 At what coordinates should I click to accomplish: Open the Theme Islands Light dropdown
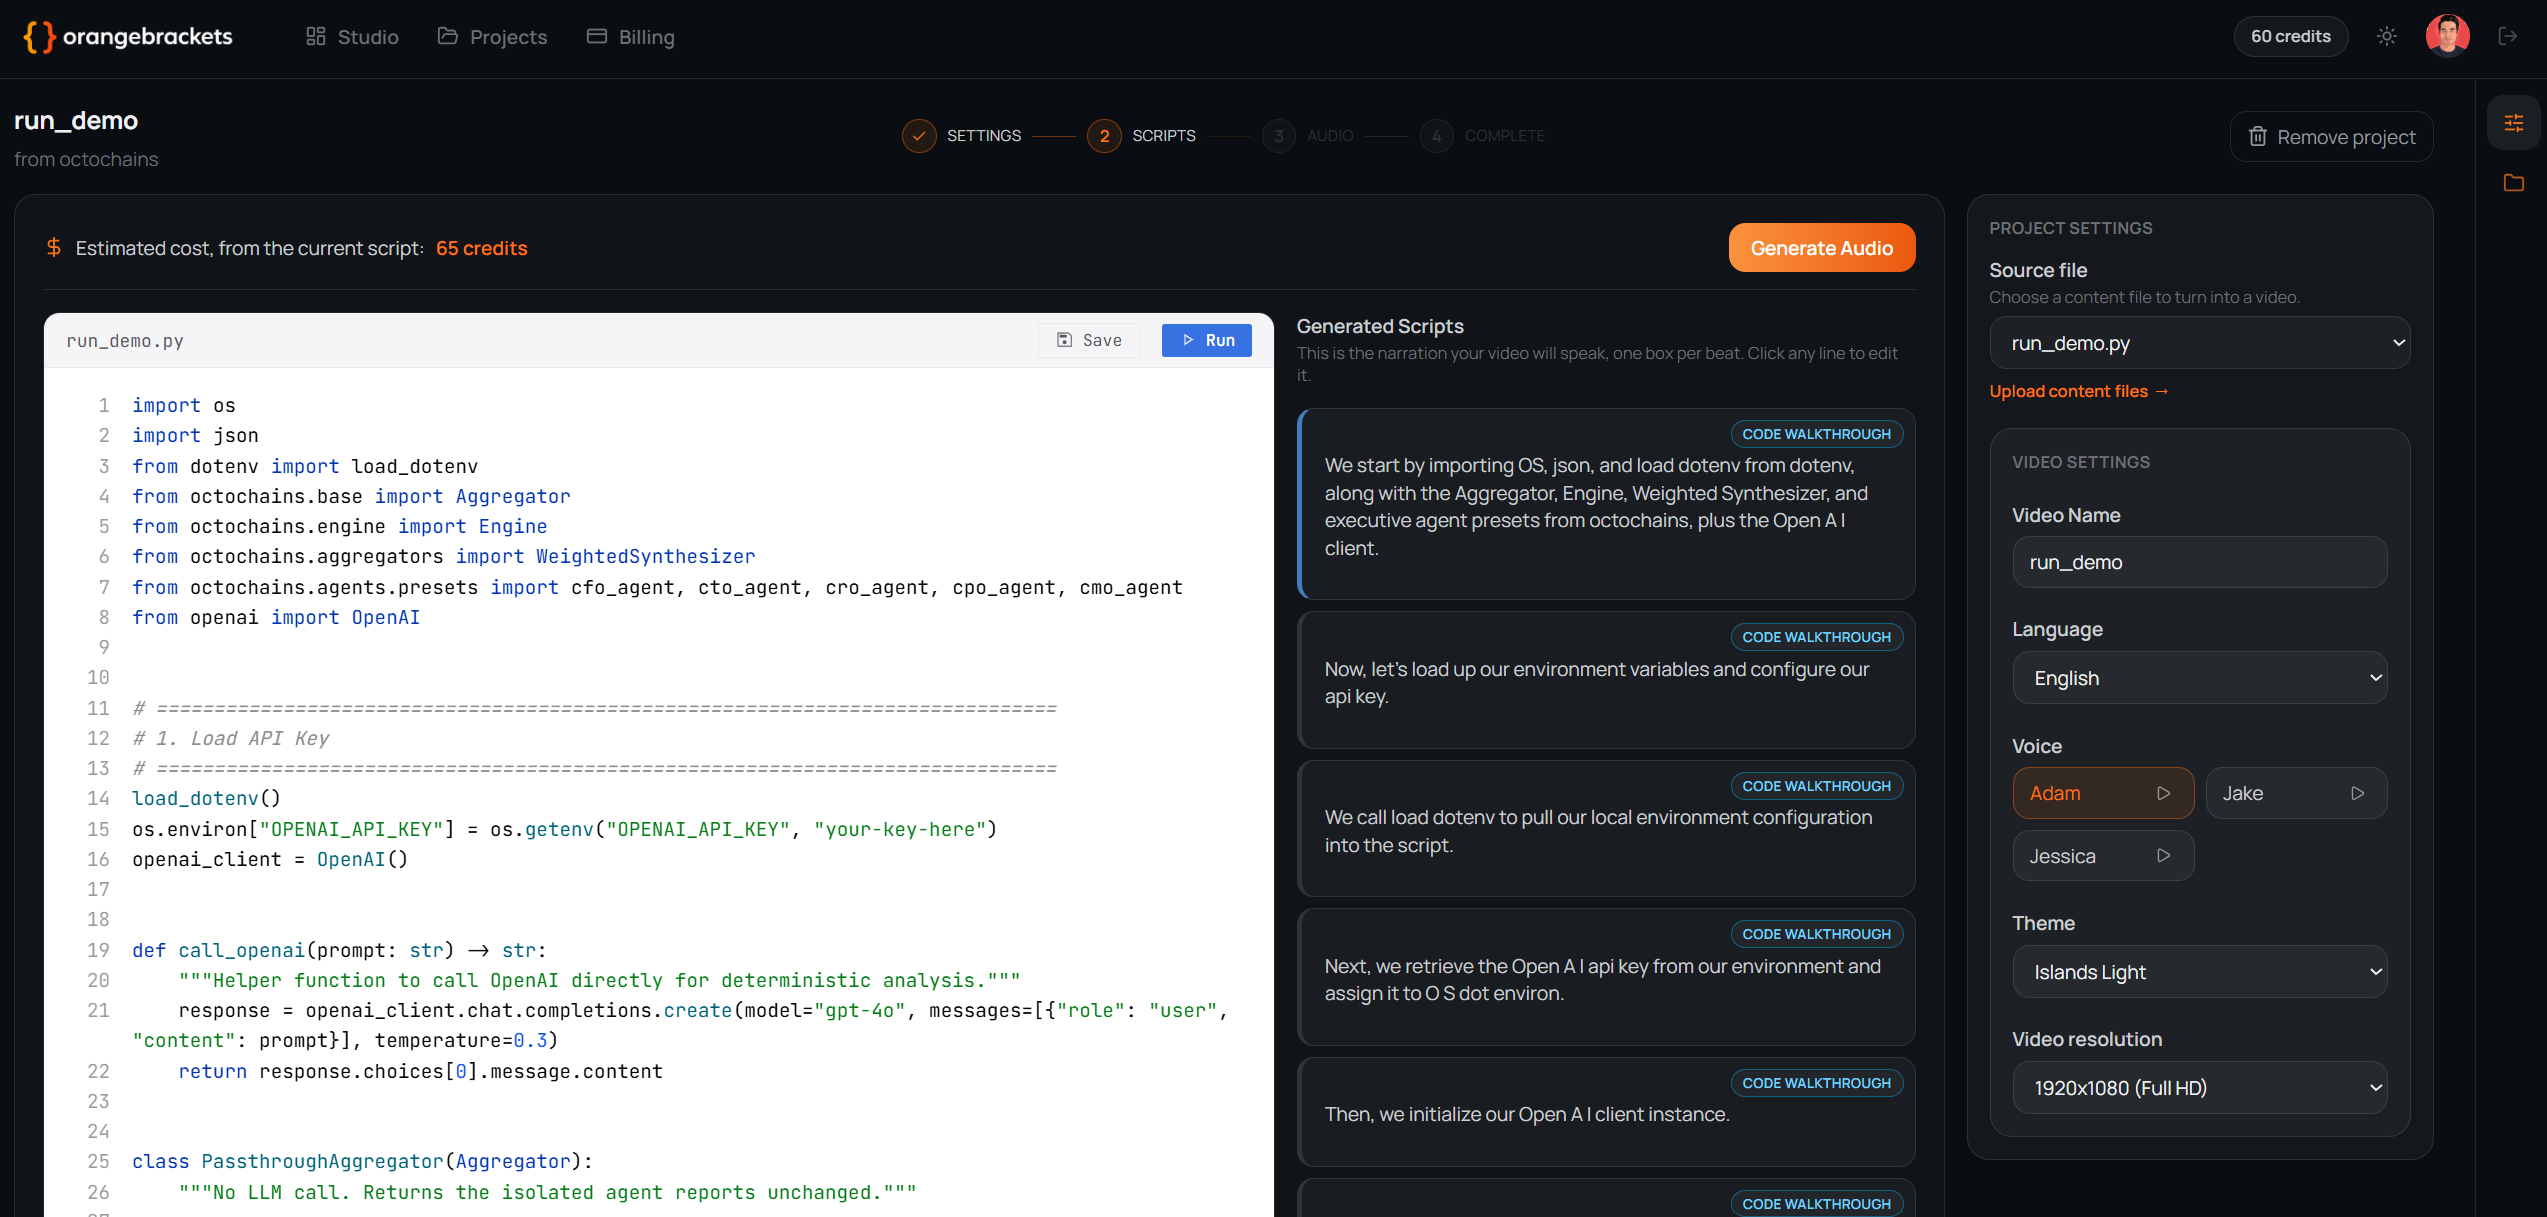click(x=2200, y=972)
